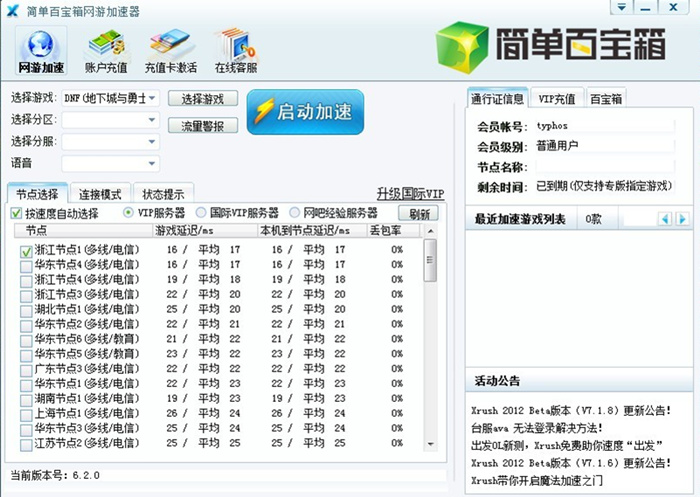700x497 pixels.
Task: Switch to the 百宝箱 tab
Action: point(606,98)
